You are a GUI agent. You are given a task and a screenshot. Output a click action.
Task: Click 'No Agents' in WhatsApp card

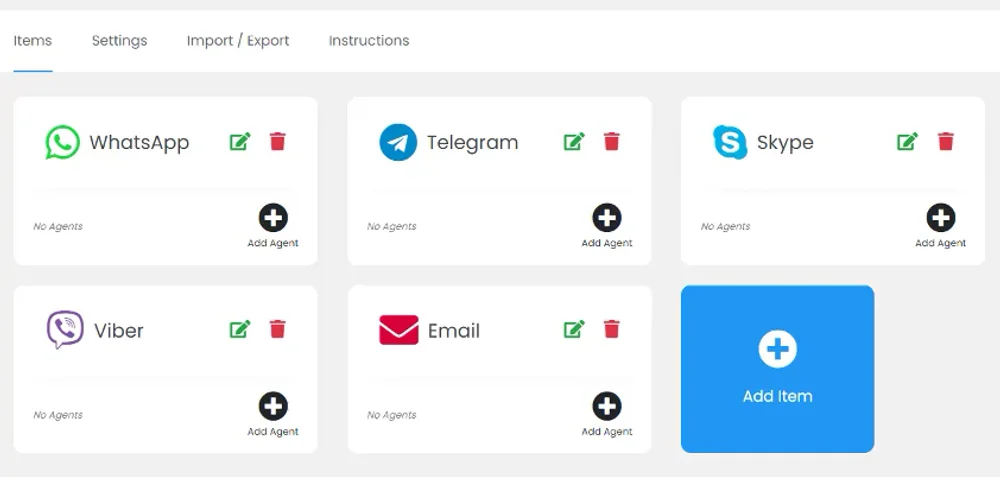(x=58, y=226)
